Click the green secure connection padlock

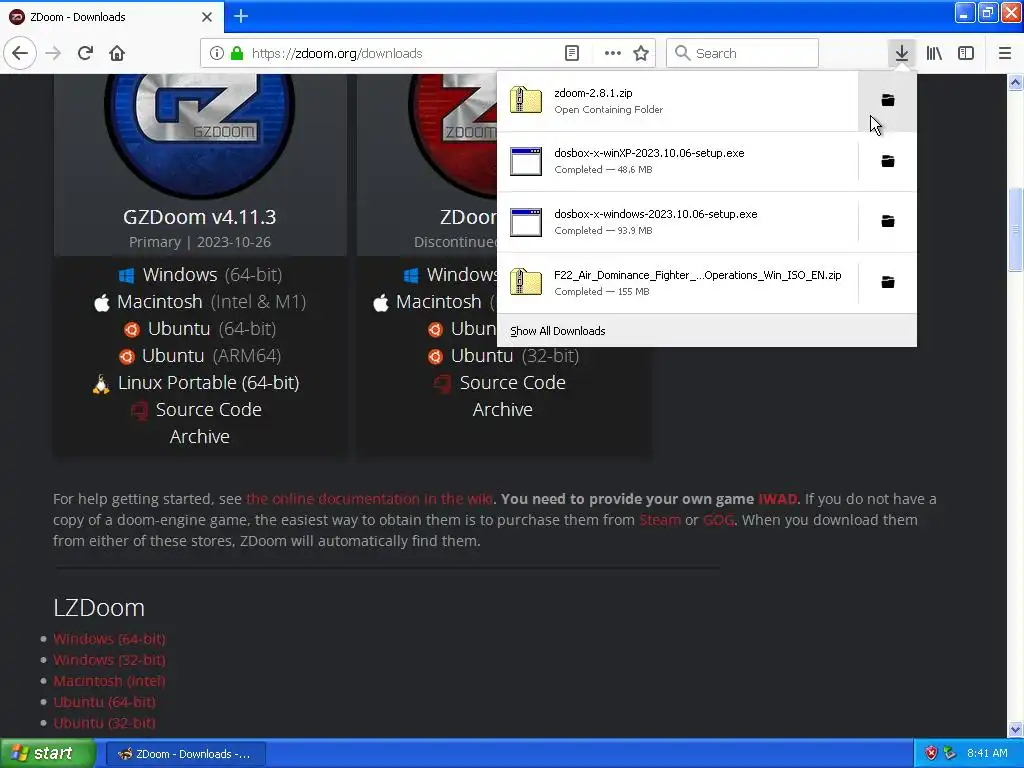pos(237,53)
